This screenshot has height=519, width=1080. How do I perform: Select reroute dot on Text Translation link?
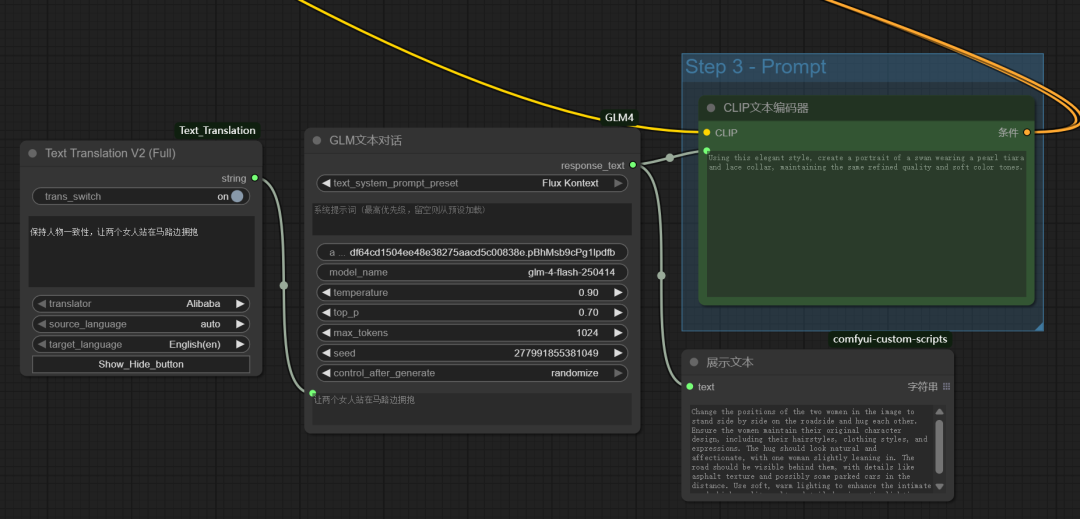coord(284,285)
